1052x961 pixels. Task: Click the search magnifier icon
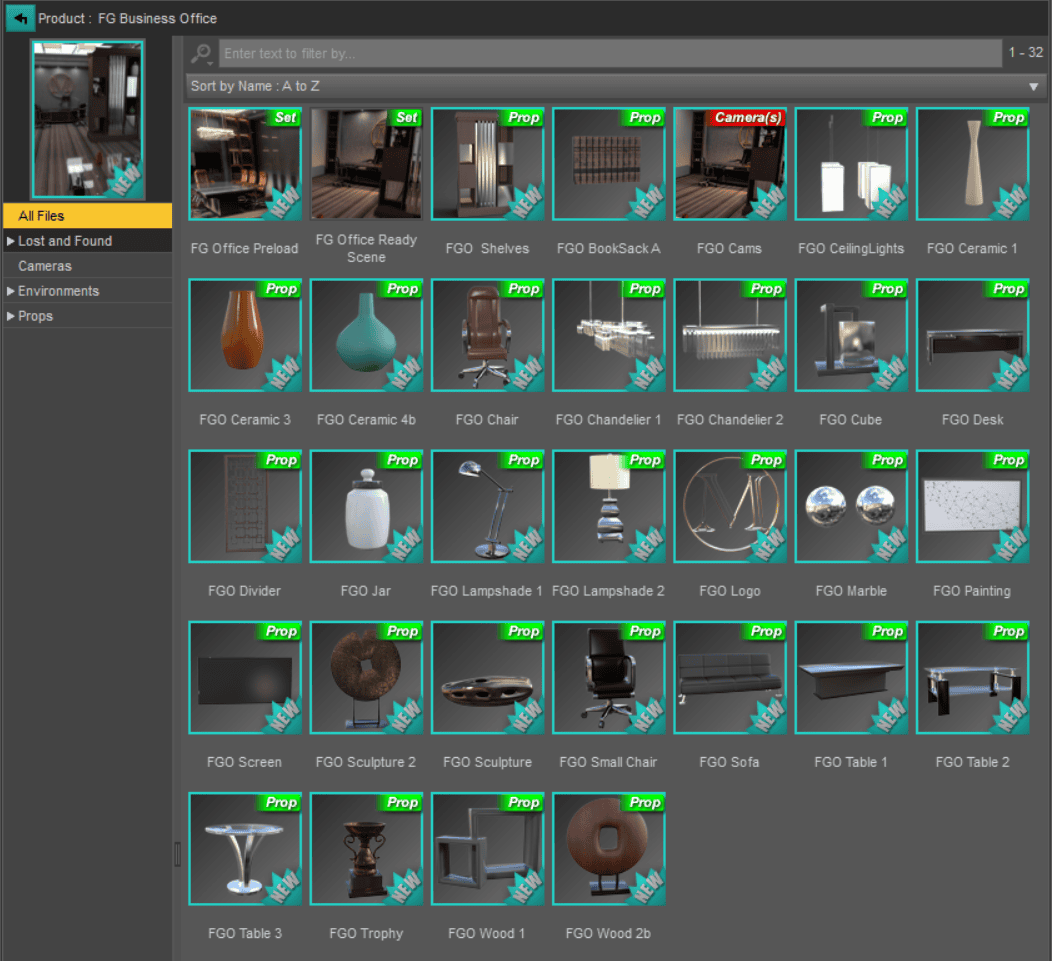[x=200, y=53]
